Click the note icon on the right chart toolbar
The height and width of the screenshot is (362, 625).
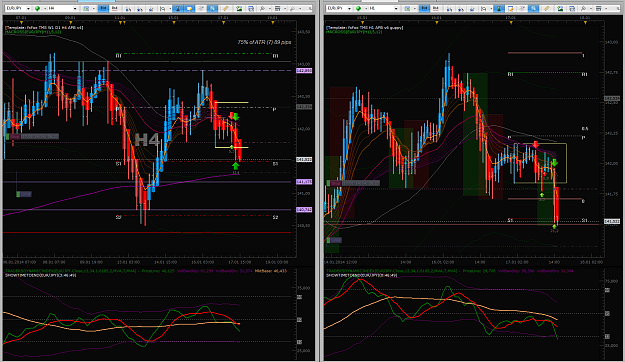pos(510,8)
